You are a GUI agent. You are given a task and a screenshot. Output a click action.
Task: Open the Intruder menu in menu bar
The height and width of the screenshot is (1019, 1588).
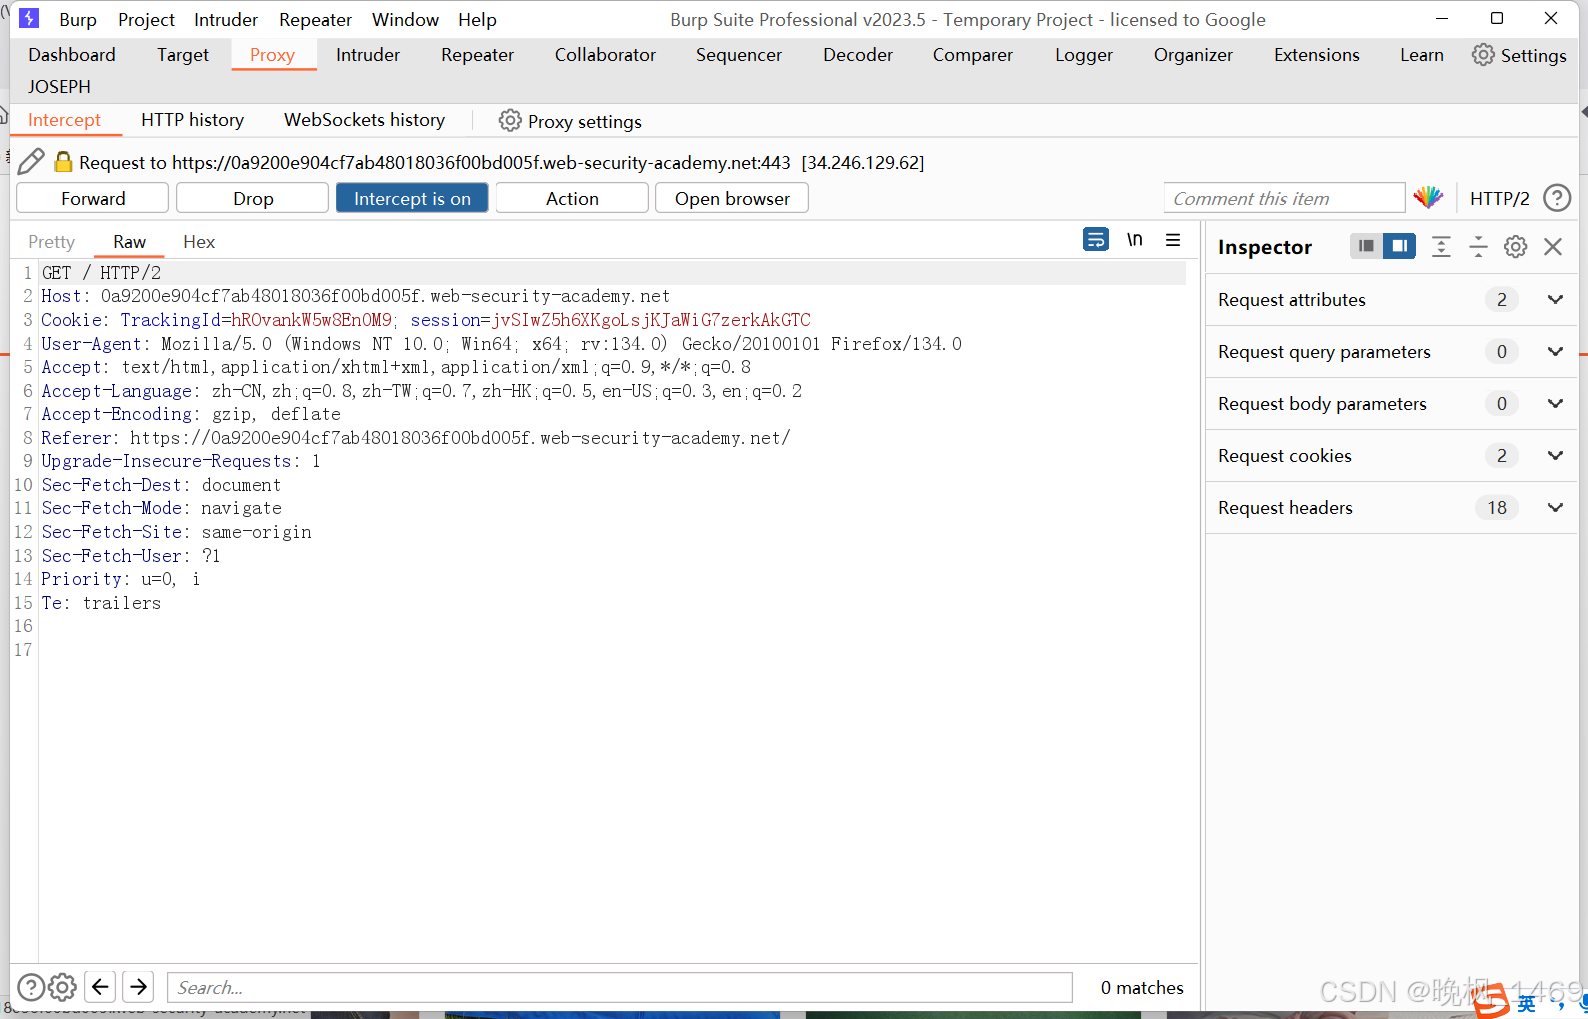(226, 19)
